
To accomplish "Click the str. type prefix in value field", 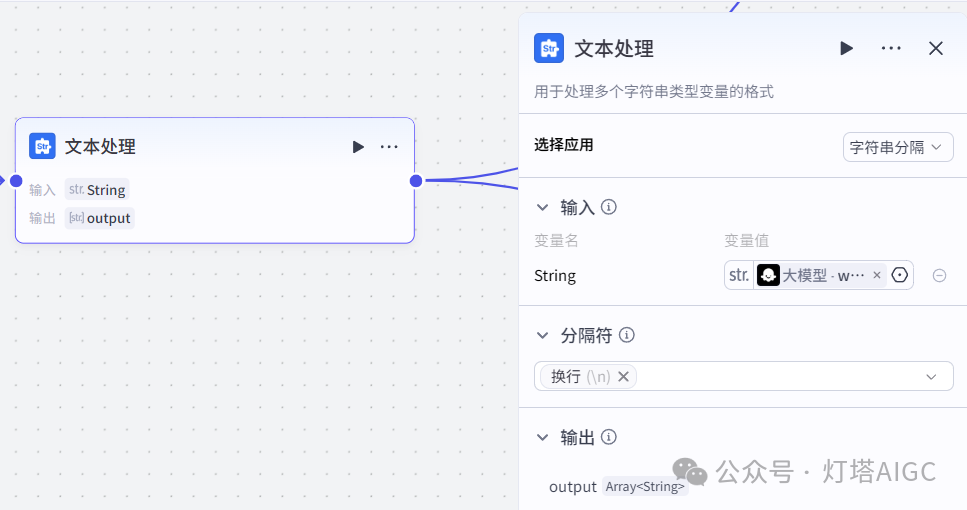I will 739,275.
